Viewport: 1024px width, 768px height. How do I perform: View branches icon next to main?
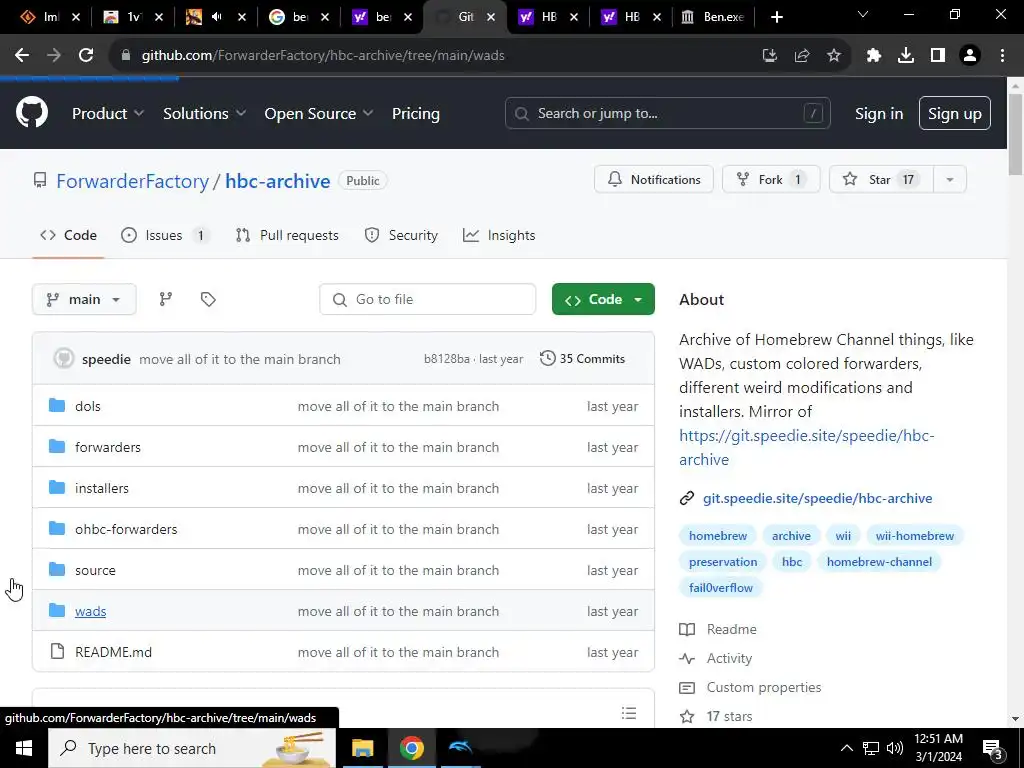click(x=166, y=299)
